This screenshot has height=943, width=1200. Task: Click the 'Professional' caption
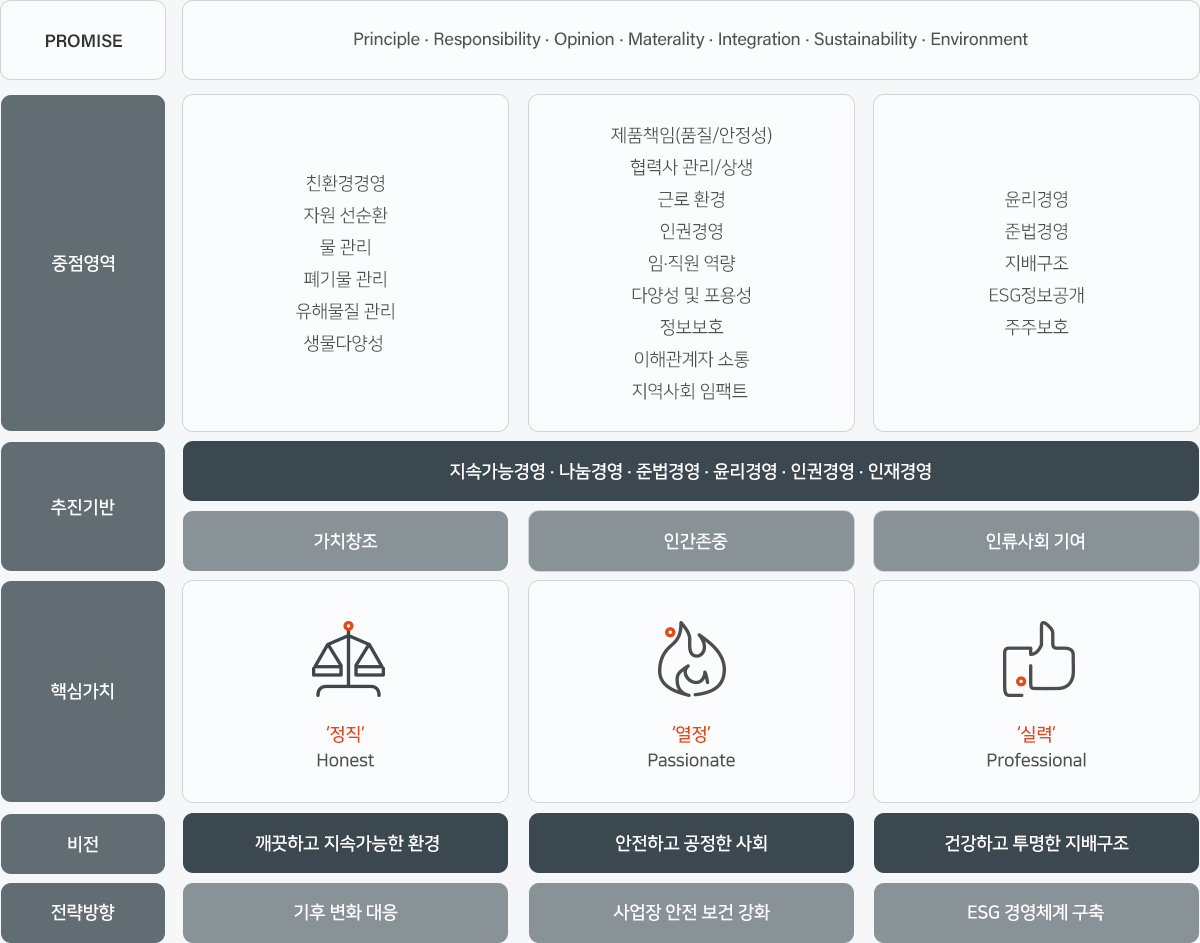(1036, 760)
